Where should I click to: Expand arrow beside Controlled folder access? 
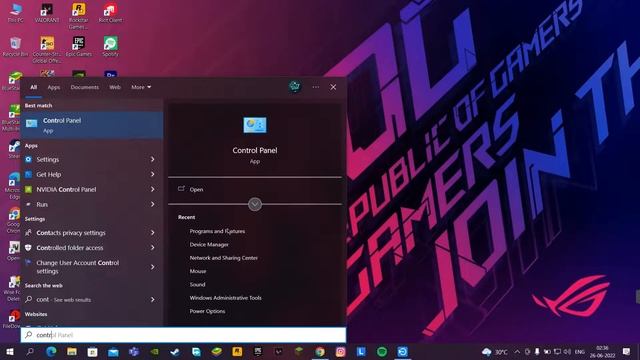coord(153,248)
